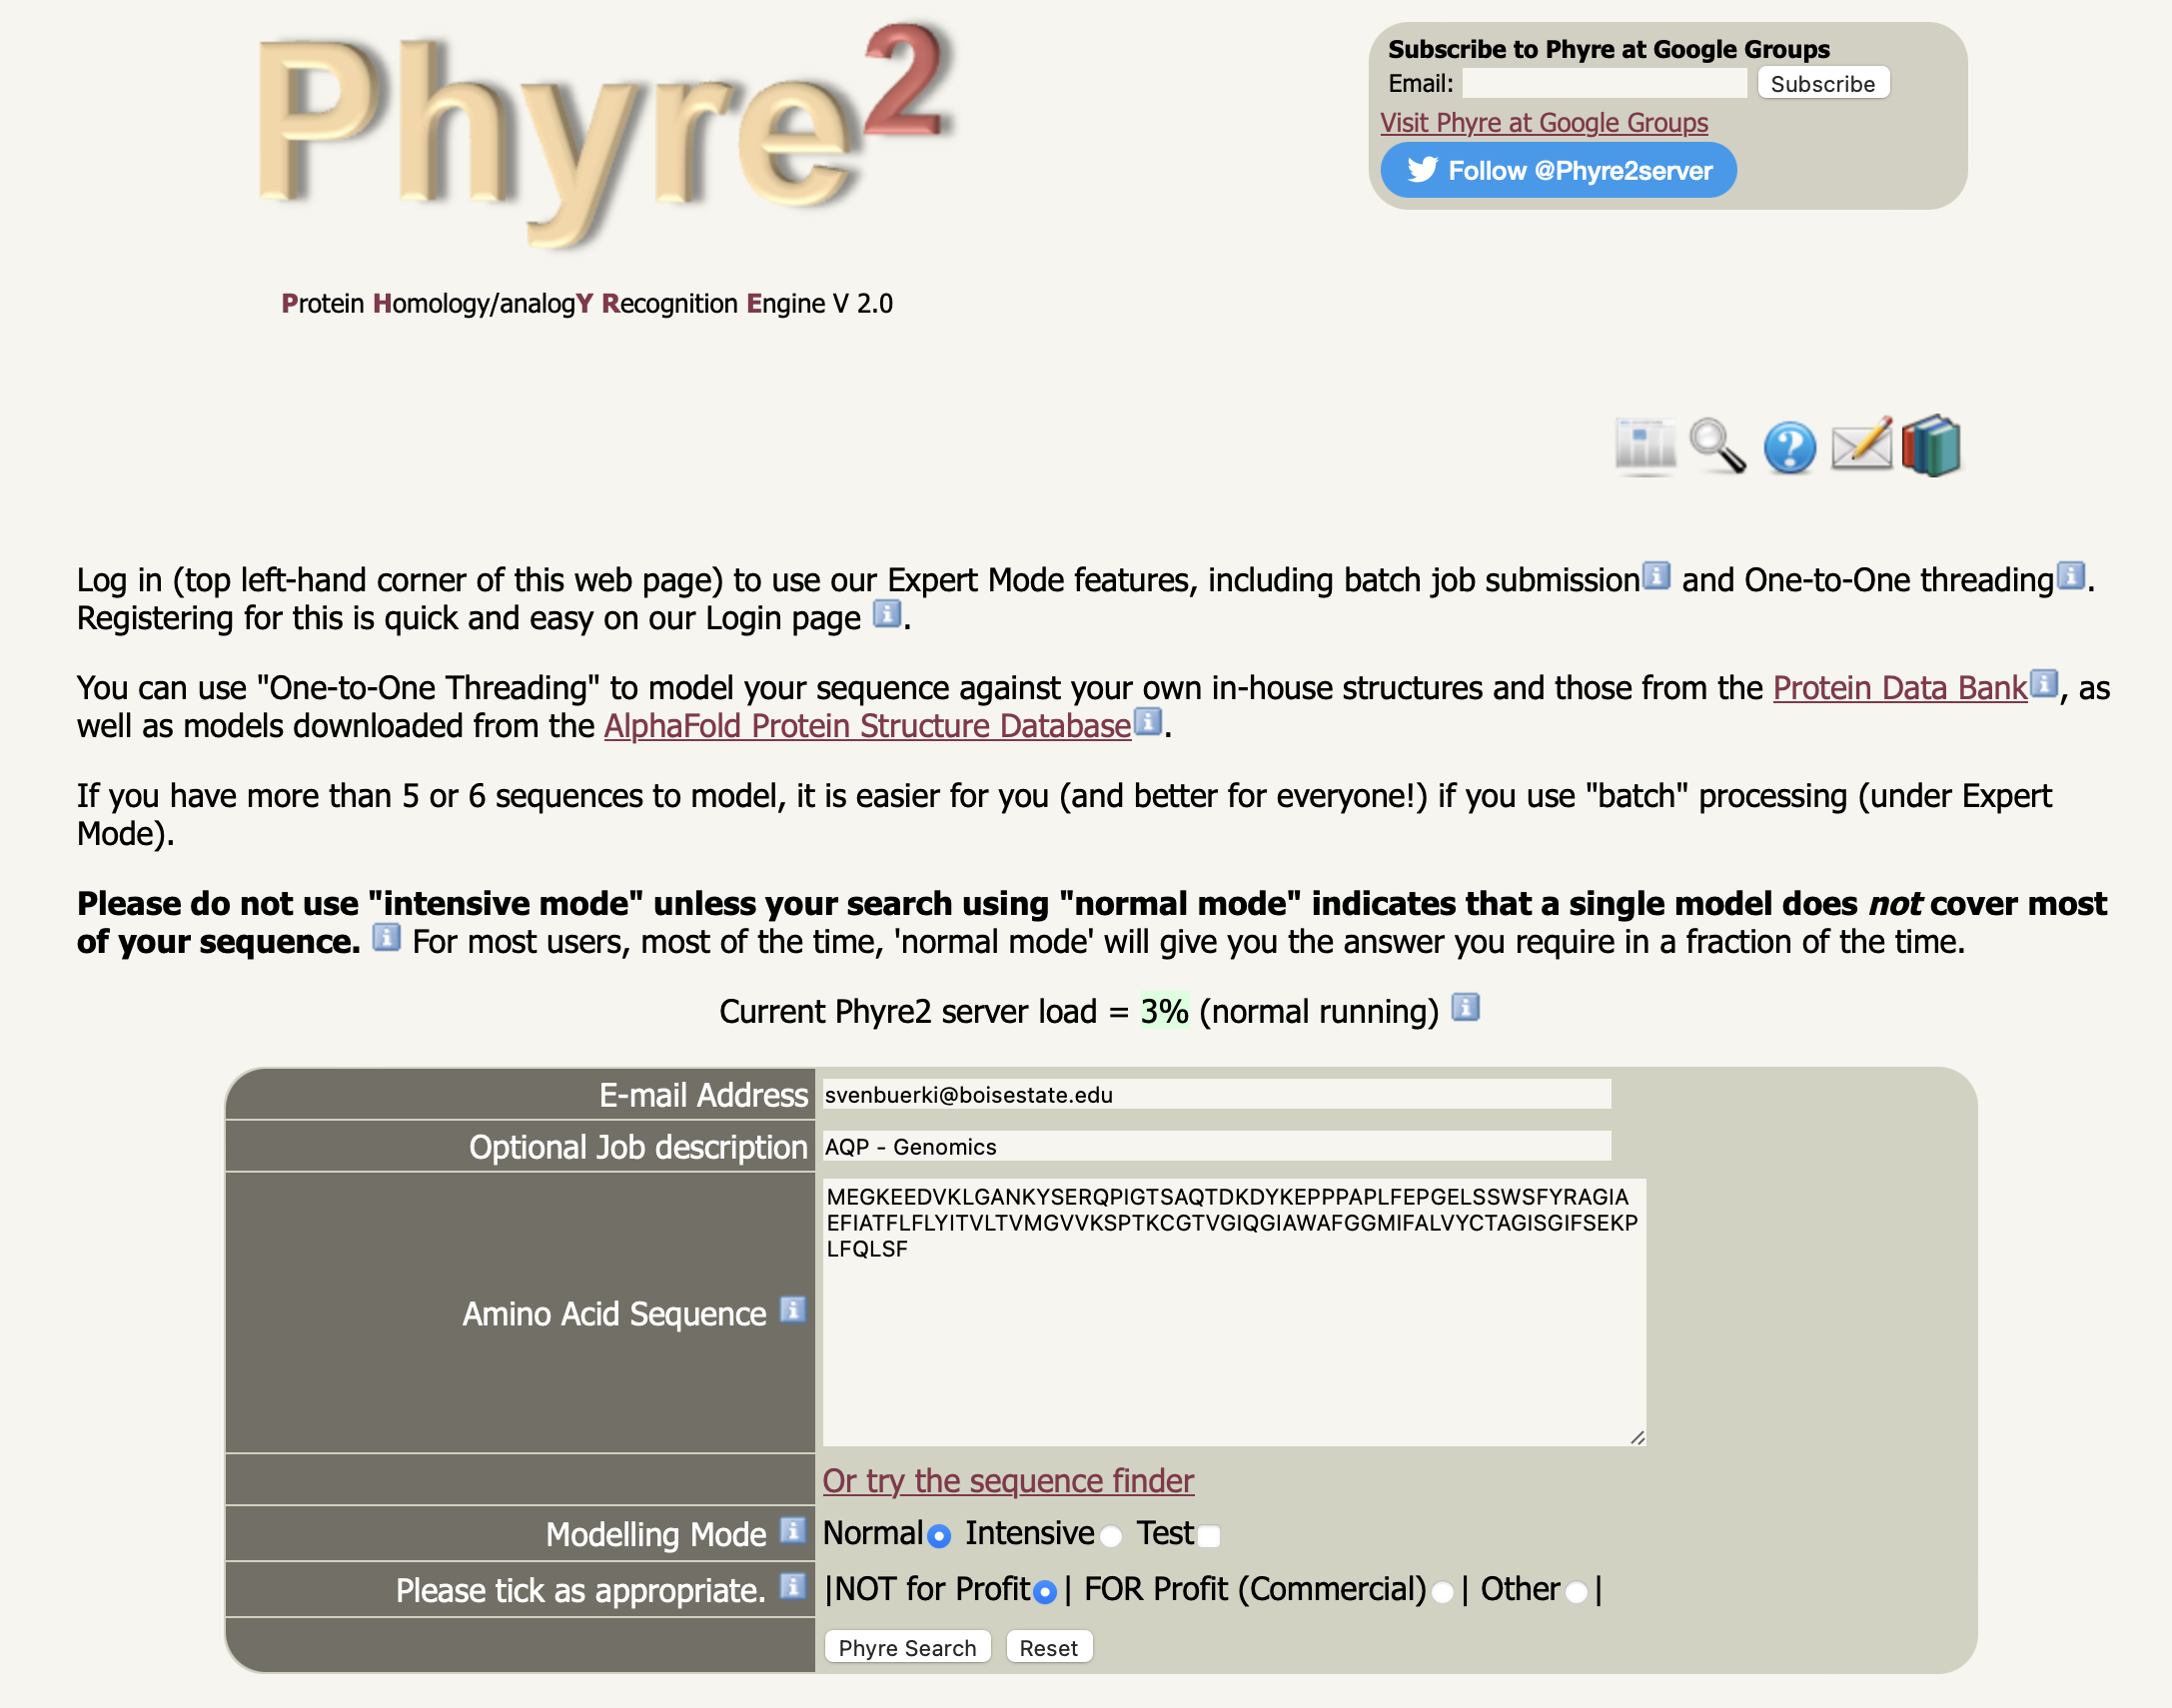Screen dimensions: 2172x1708
Task: Click the search/magnifier icon
Action: [1717, 445]
